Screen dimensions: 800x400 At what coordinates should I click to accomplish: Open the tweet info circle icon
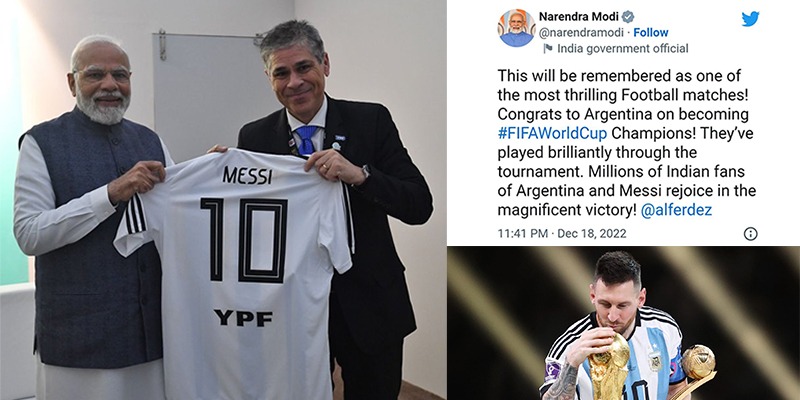coord(751,234)
